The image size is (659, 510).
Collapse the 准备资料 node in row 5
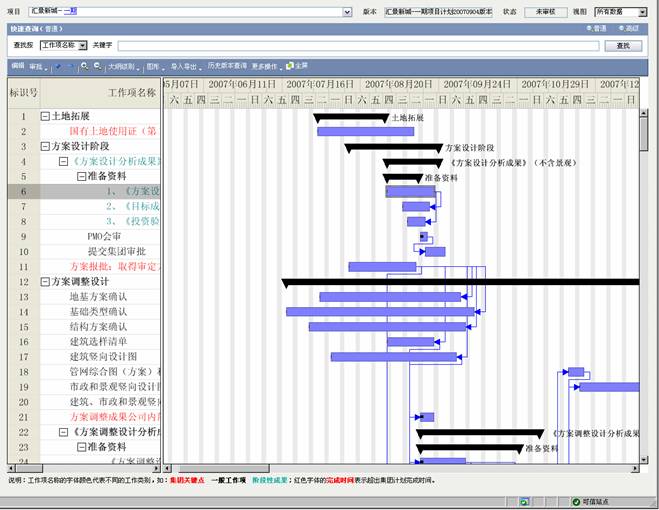(x=82, y=177)
